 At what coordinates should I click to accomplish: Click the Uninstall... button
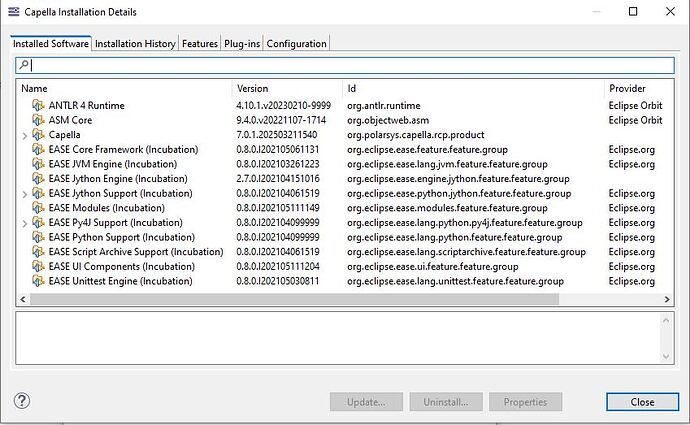coord(446,402)
